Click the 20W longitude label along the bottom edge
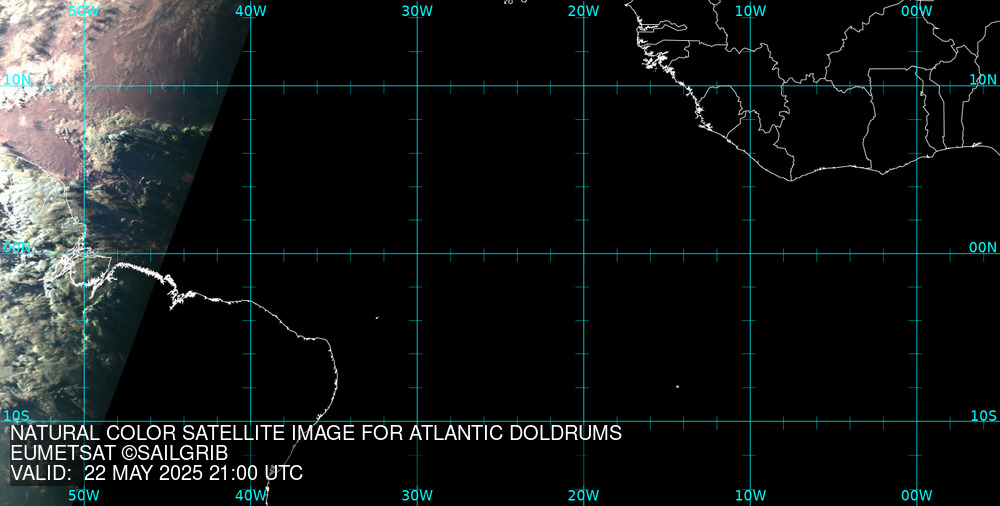The height and width of the screenshot is (506, 1000). pyautogui.click(x=584, y=496)
